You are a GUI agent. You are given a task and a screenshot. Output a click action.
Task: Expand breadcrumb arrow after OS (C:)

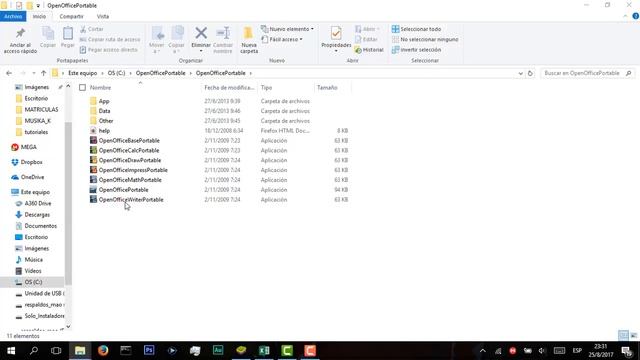[131, 73]
